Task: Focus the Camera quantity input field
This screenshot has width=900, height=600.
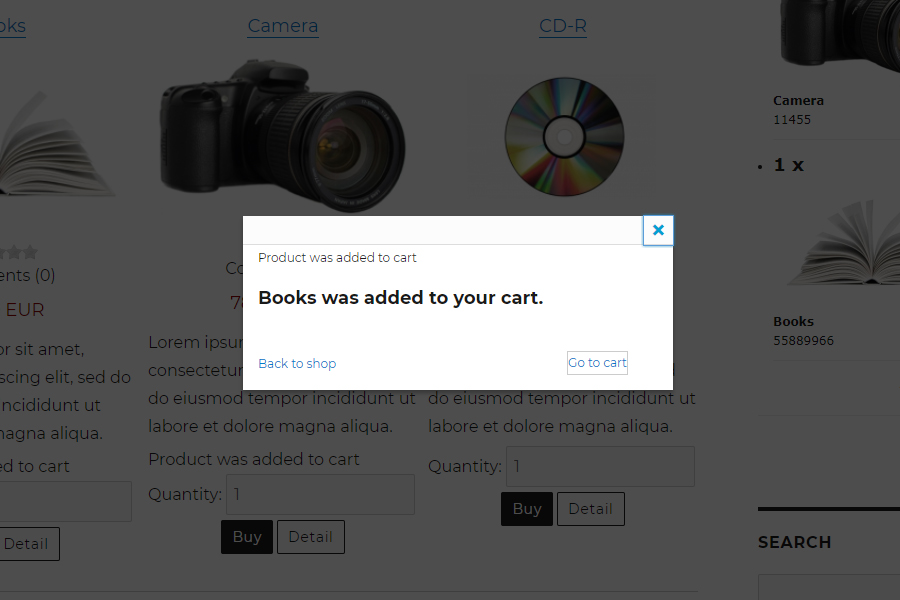Action: (x=320, y=494)
